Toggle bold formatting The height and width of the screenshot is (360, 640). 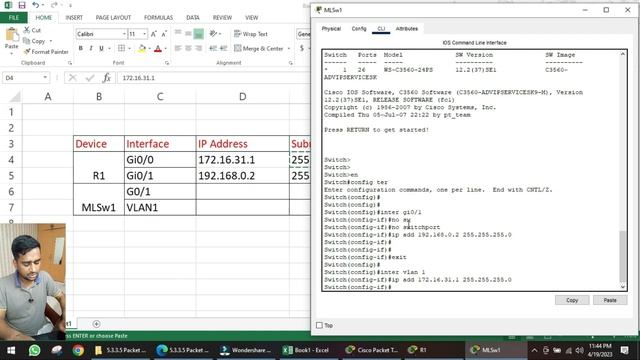pyautogui.click(x=80, y=49)
